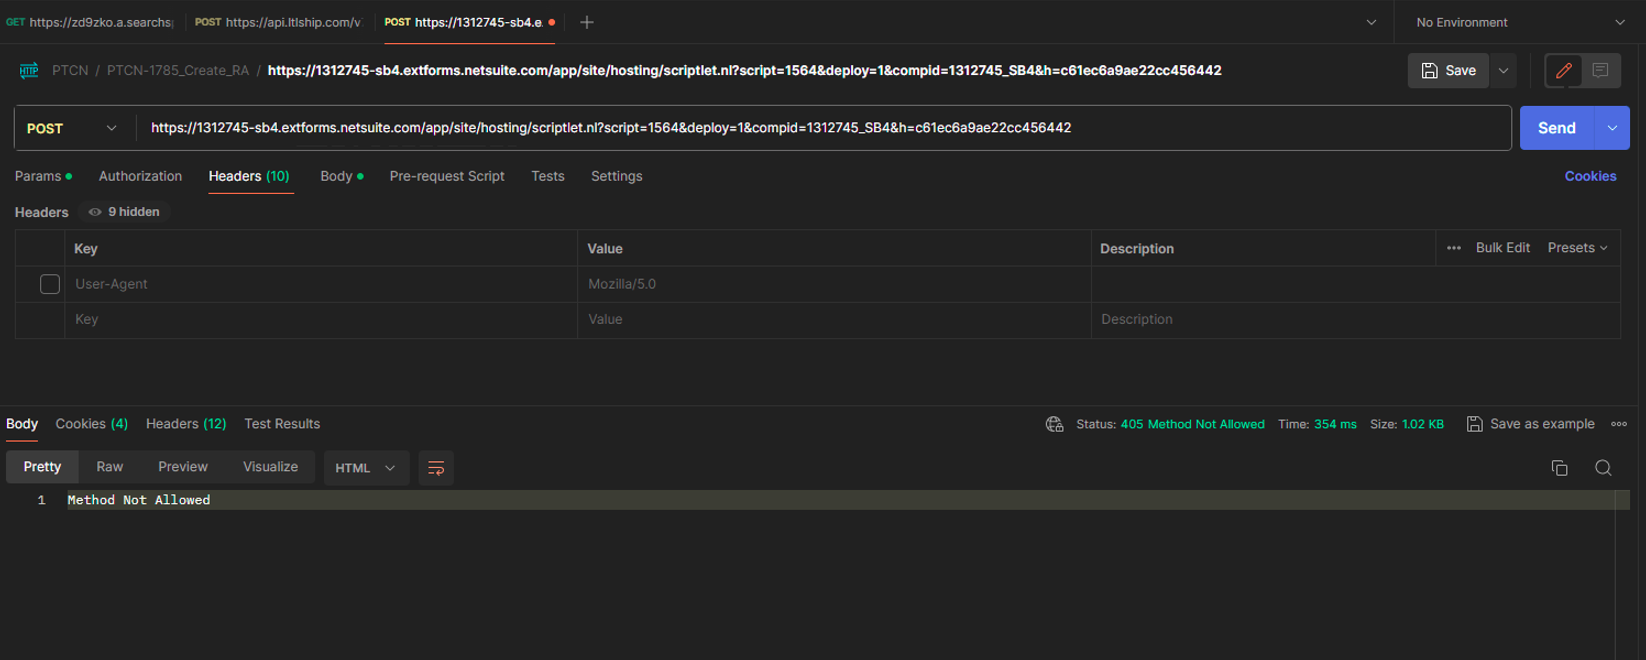Open the comments icon beside edit
Screen dimensions: 1646x660
point(1600,71)
